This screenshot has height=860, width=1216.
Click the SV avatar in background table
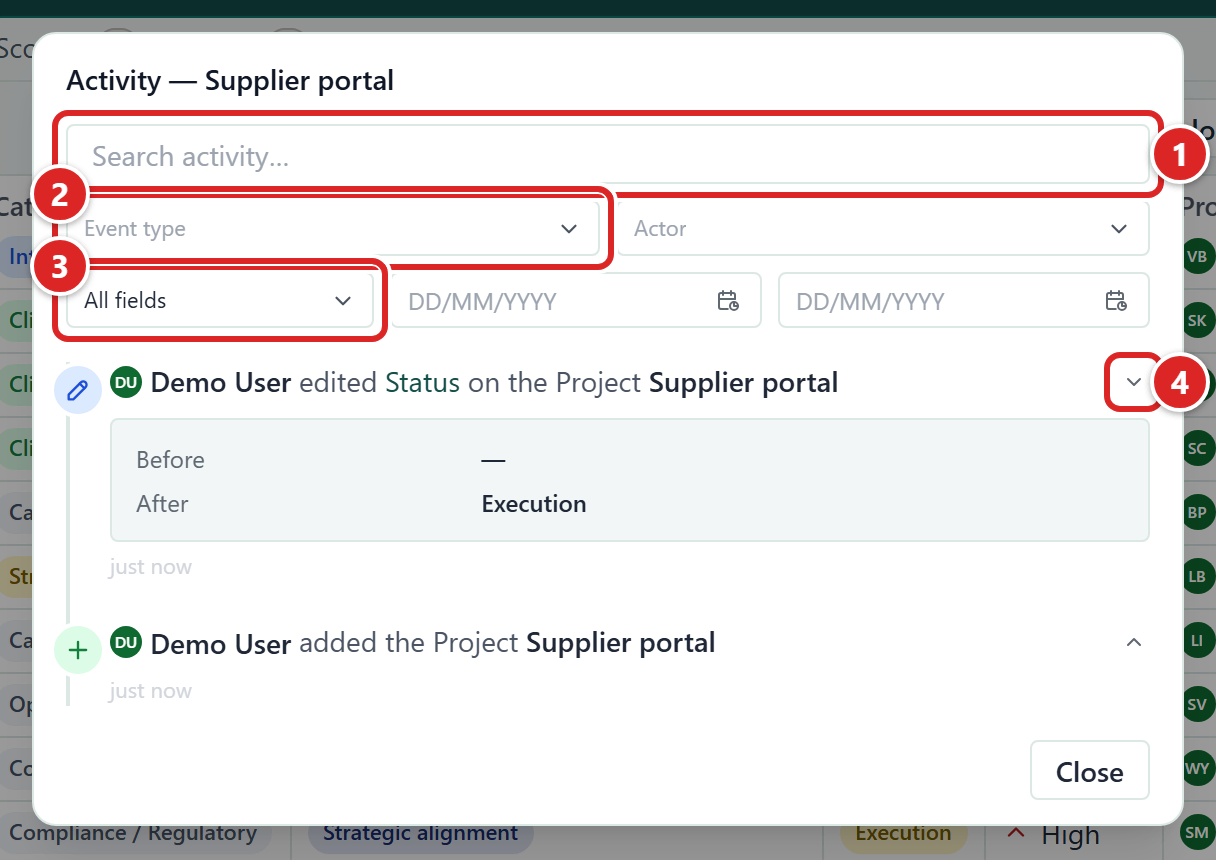[1197, 704]
